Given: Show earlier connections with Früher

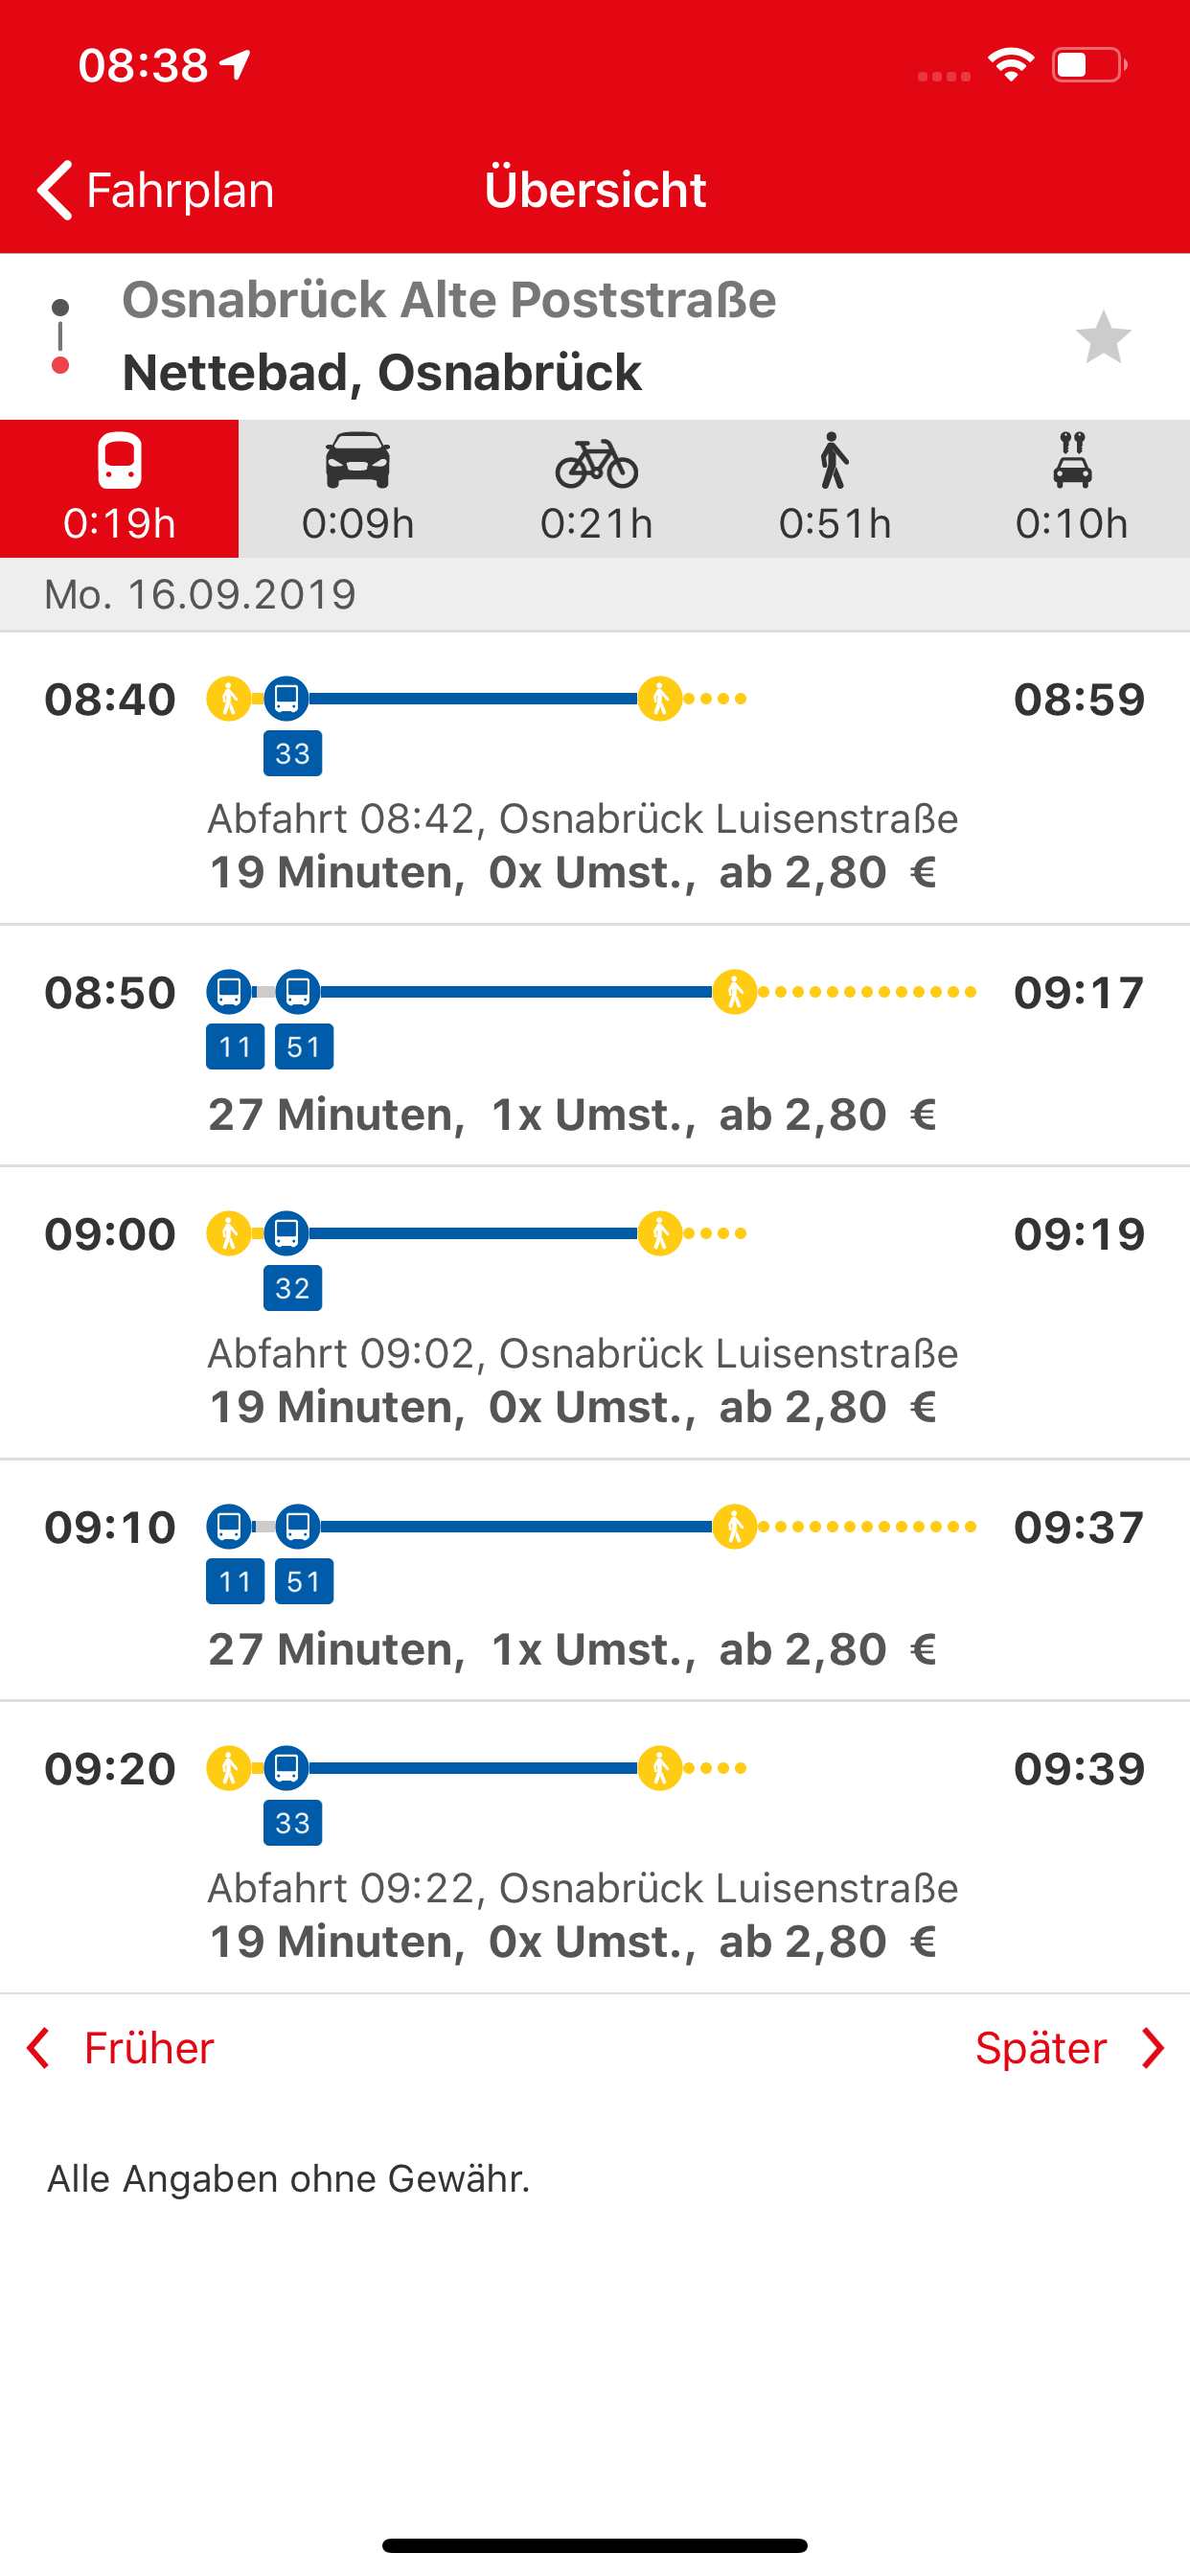Looking at the screenshot, I should coord(120,2048).
